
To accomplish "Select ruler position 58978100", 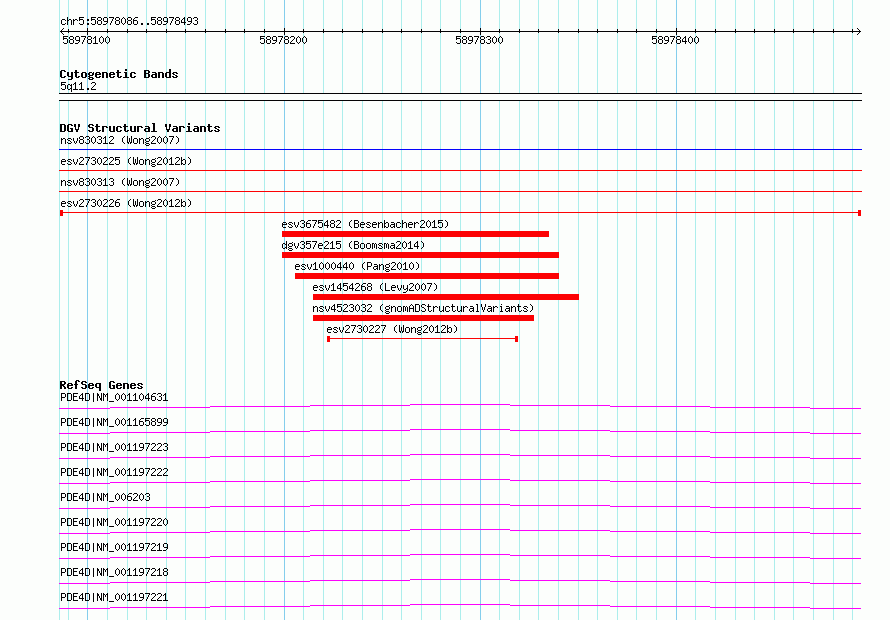I will pos(86,40).
